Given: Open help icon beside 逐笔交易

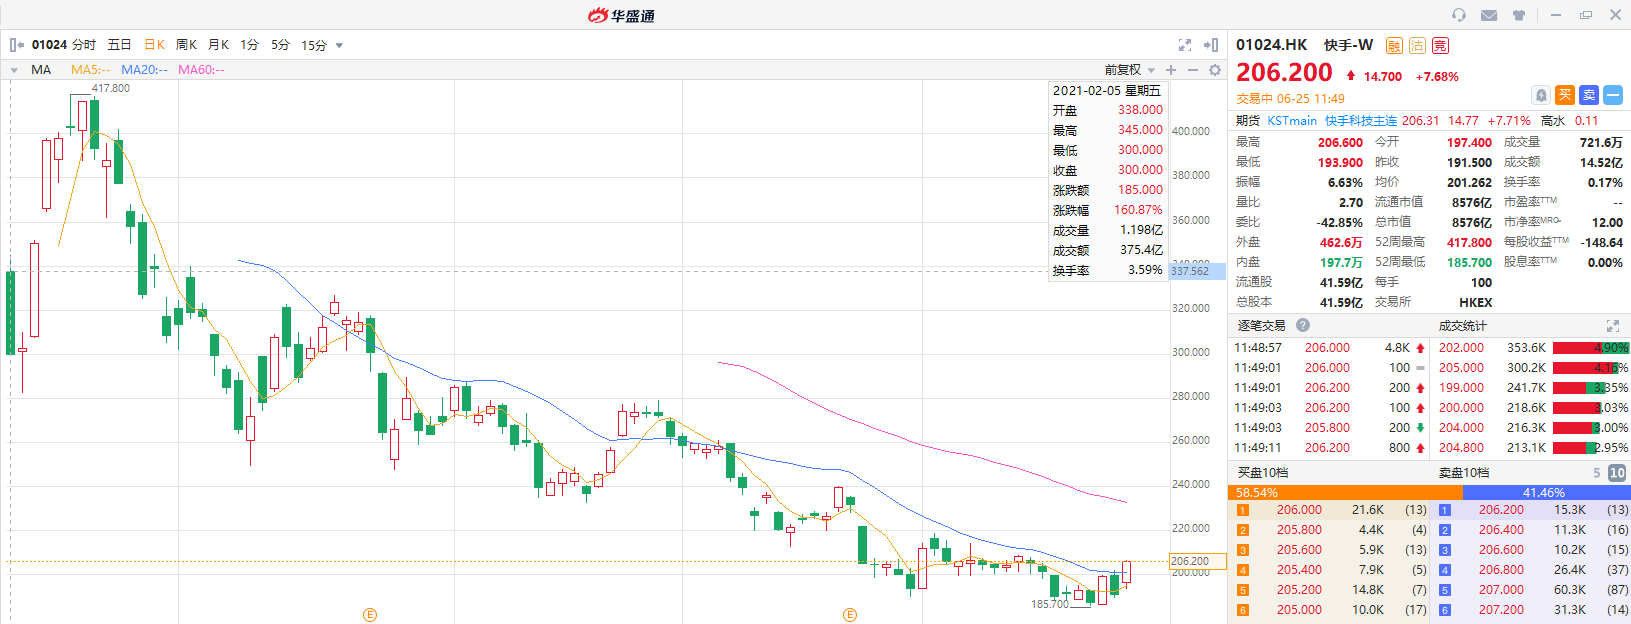Looking at the screenshot, I should (x=1303, y=325).
